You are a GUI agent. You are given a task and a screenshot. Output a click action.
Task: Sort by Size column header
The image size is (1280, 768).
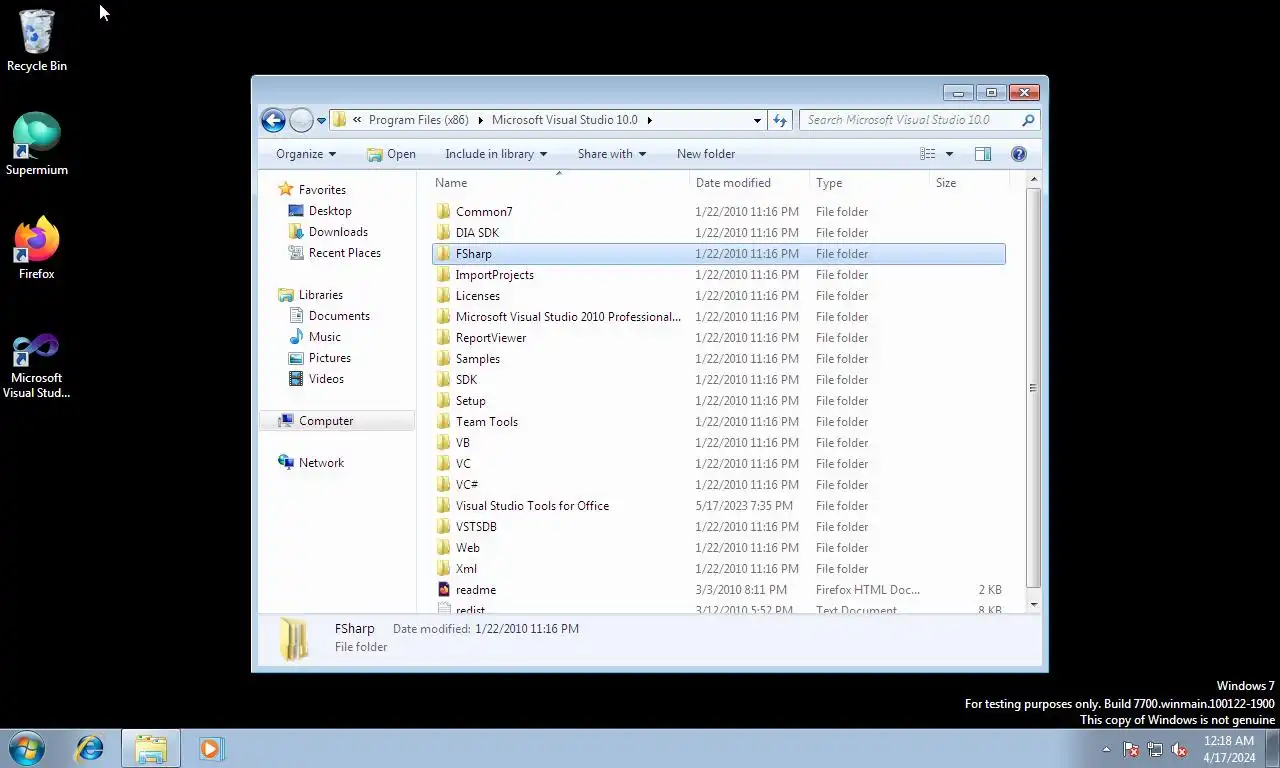coord(969,183)
